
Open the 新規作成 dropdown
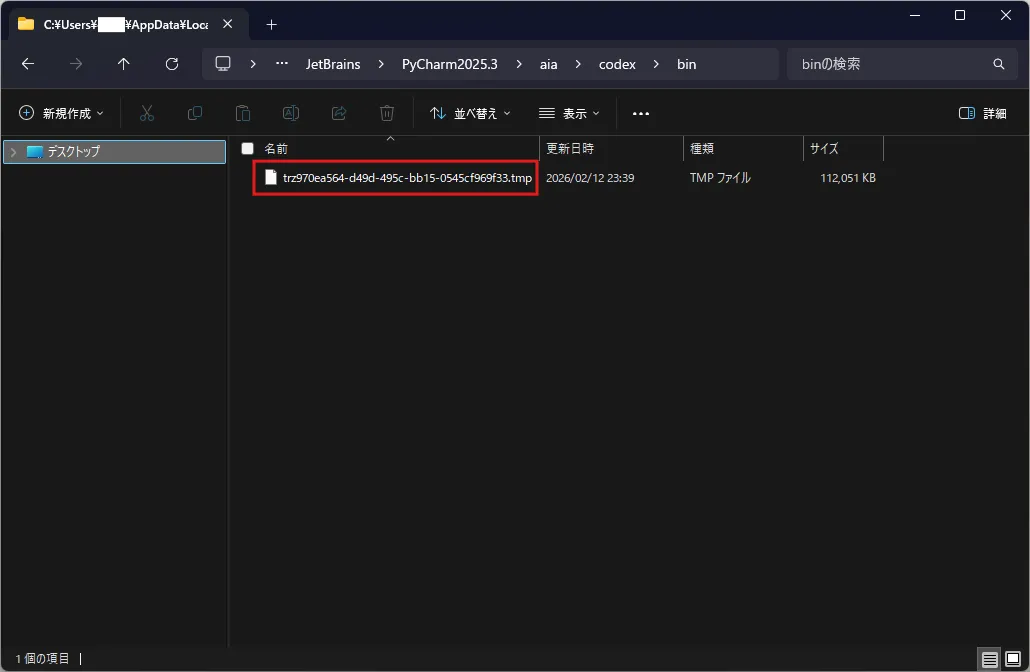coord(62,114)
